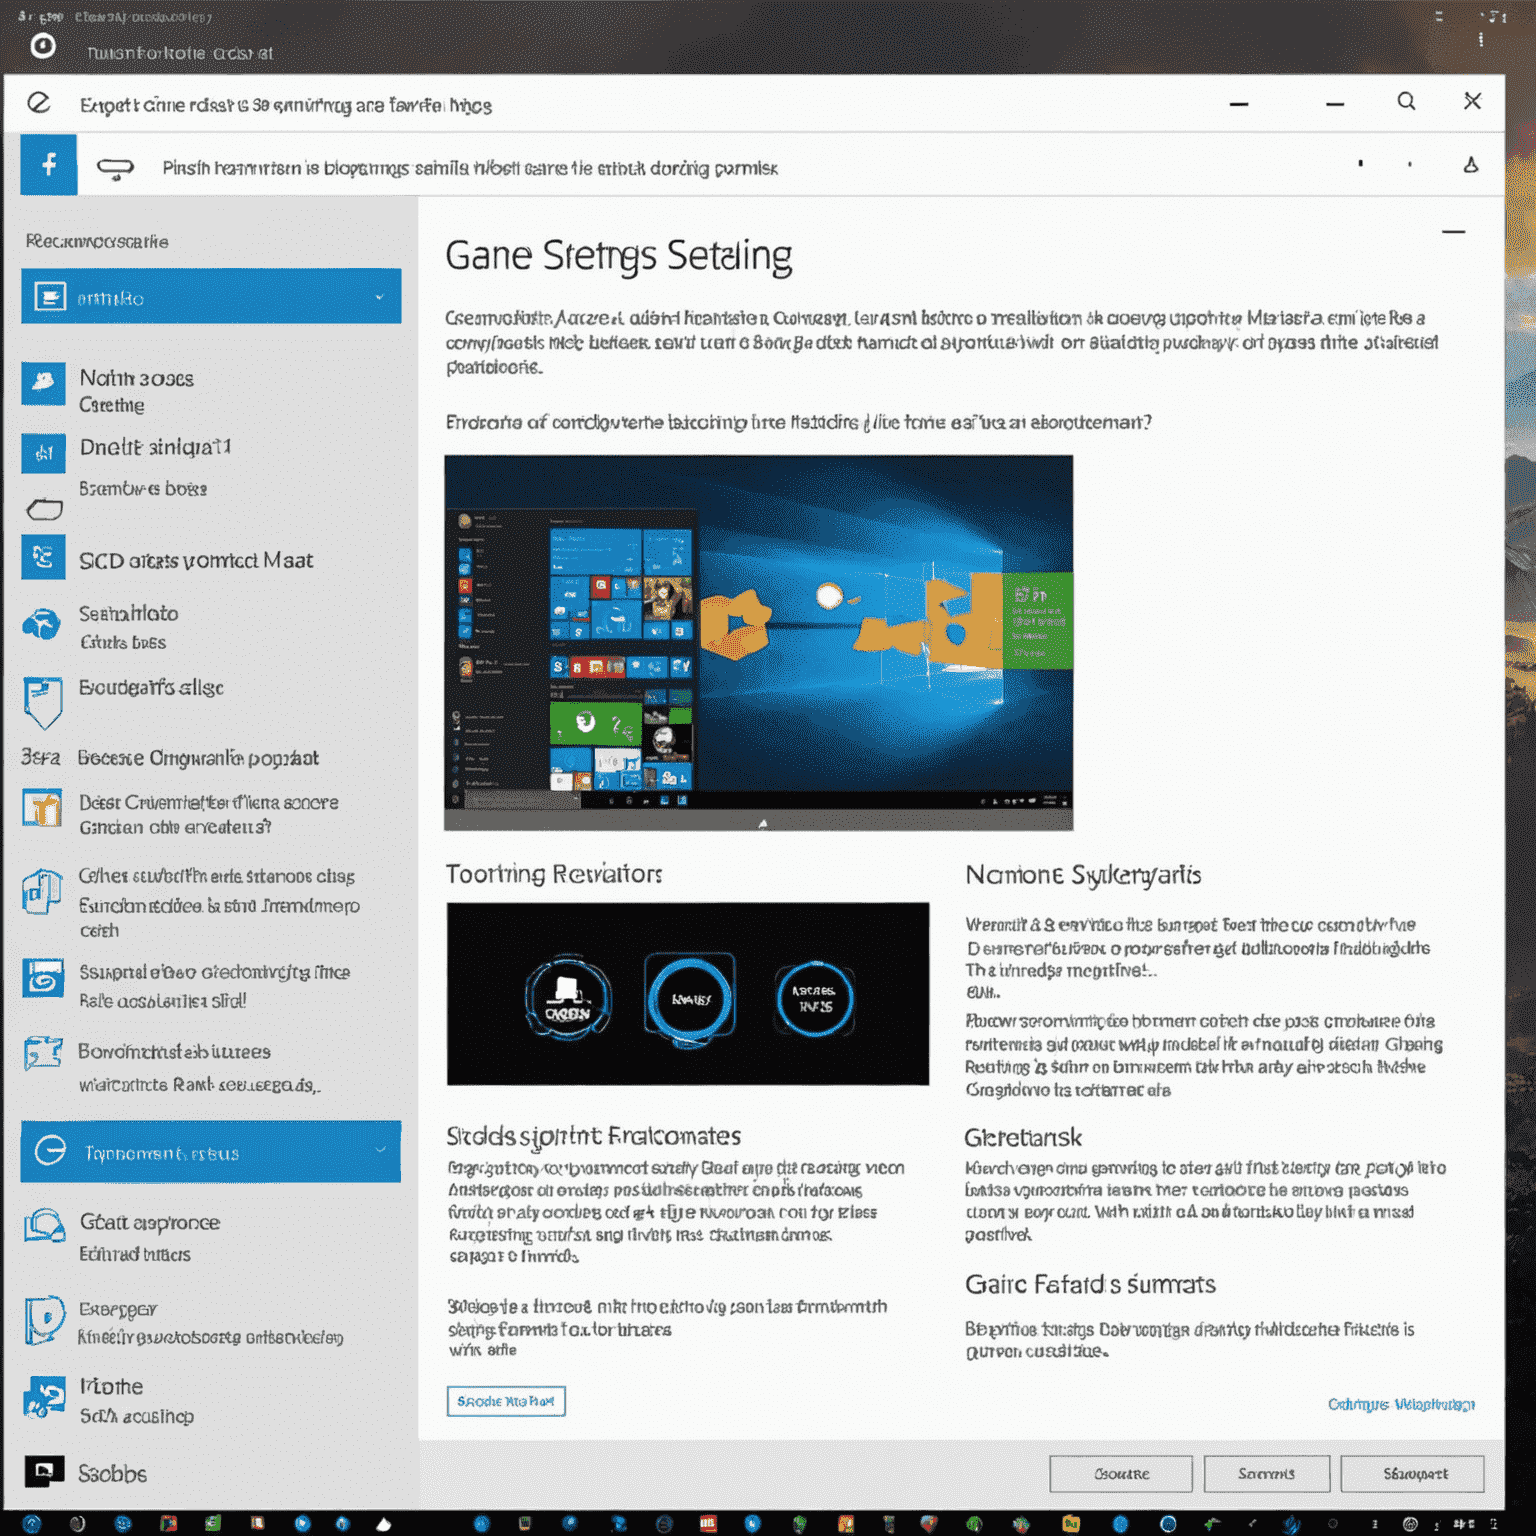Click the bell-shaped icon right of the banner
The image size is (1536, 1536).
tap(1471, 165)
